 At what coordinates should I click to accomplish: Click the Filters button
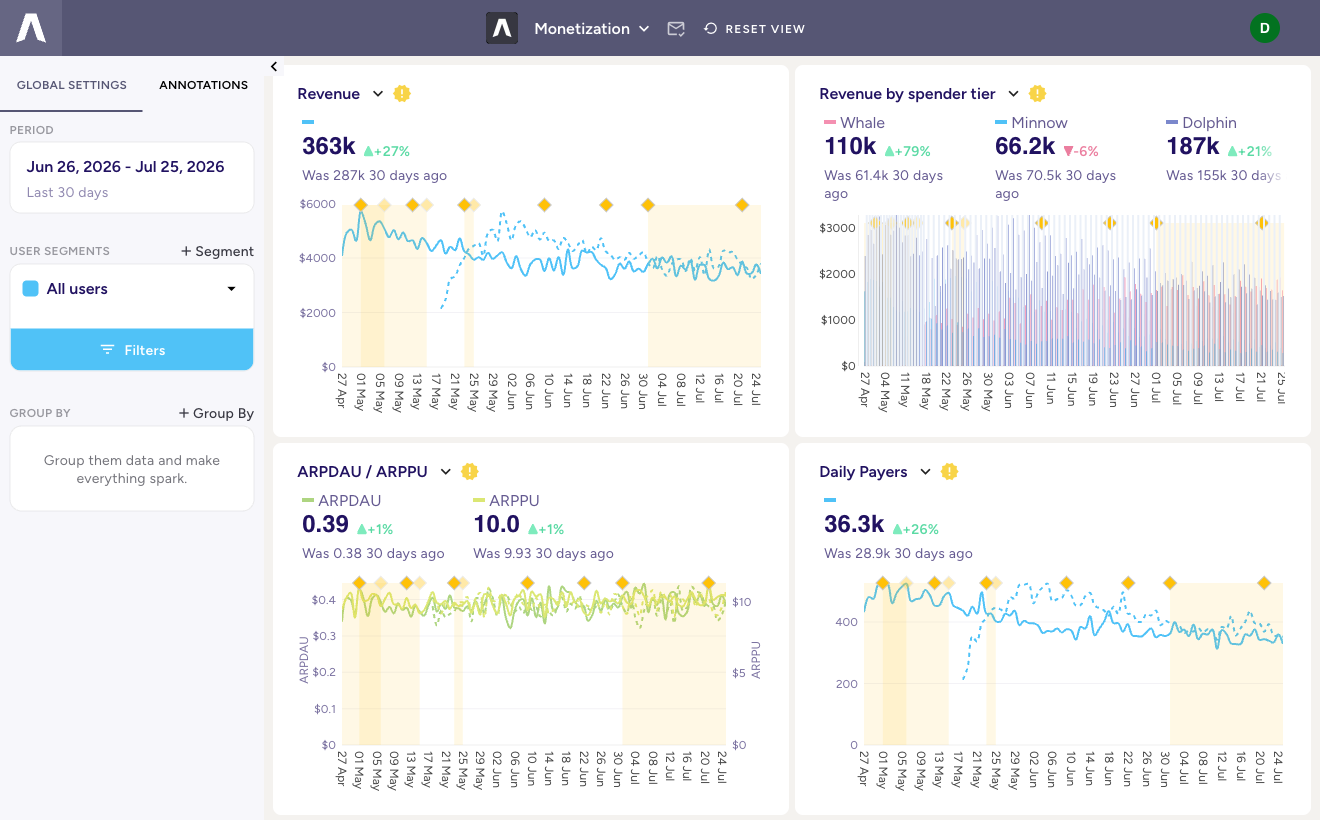coord(132,350)
